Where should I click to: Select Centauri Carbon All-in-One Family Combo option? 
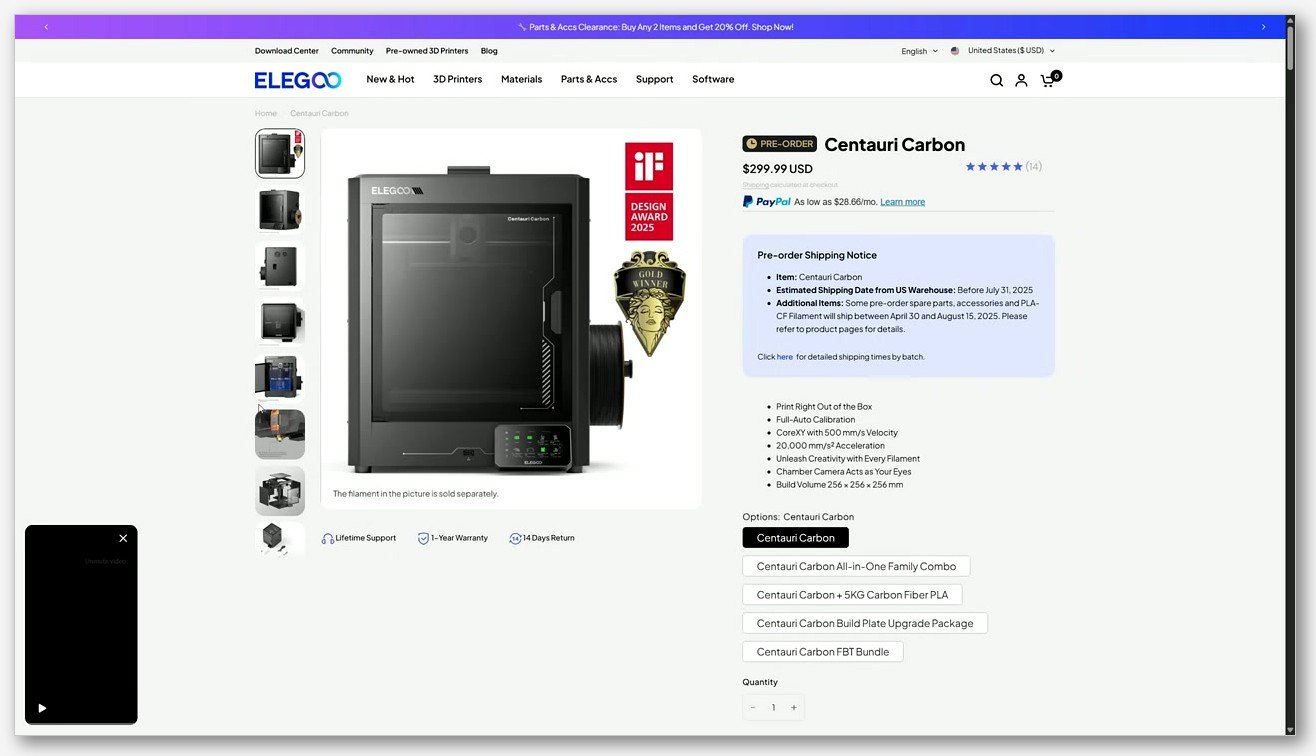pos(856,566)
